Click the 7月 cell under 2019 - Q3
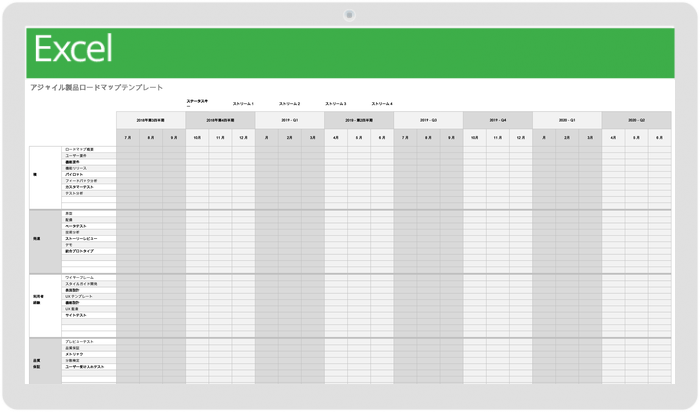700x412 pixels. tap(405, 137)
